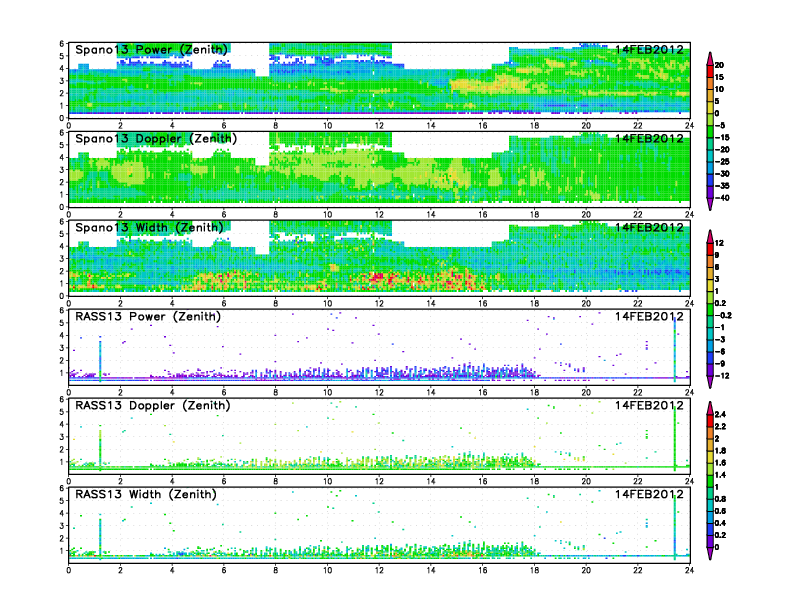Click hour tick 24 under RASS13 Width panel
This screenshot has width=792, height=612.
coord(689,570)
